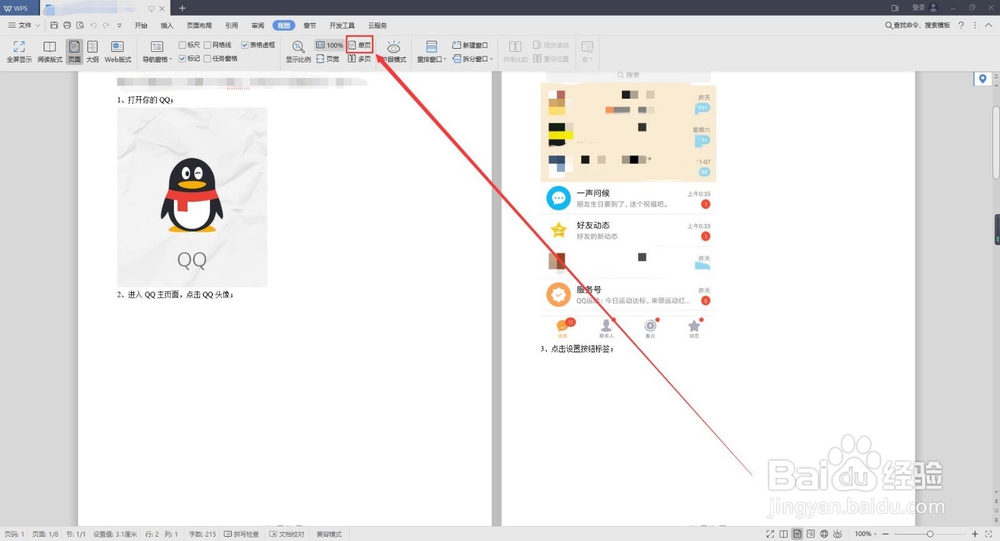Open a new window (新建窗口)
This screenshot has height=541, width=1000.
tap(470, 45)
